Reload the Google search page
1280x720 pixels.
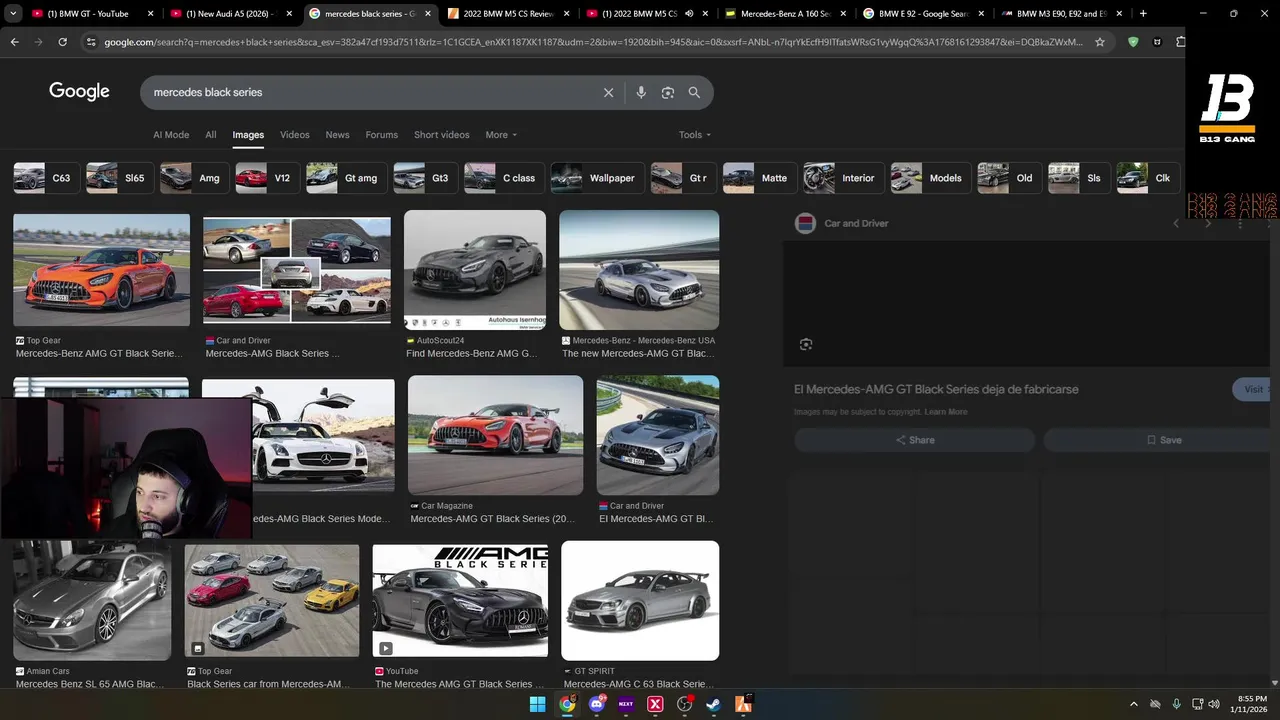(62, 42)
